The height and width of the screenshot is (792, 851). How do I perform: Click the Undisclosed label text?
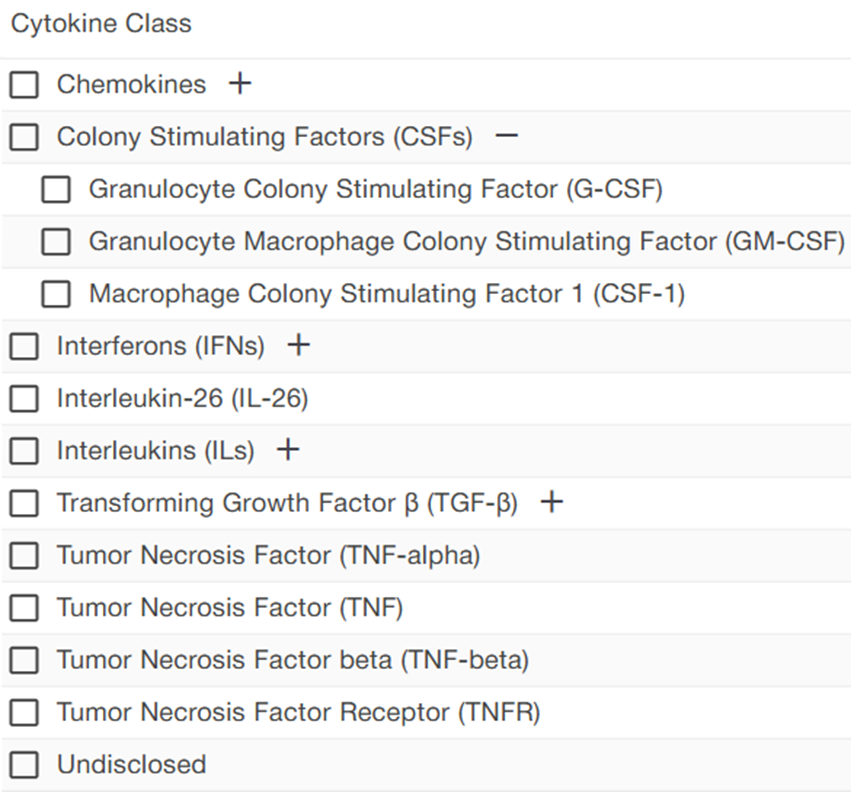[131, 765]
